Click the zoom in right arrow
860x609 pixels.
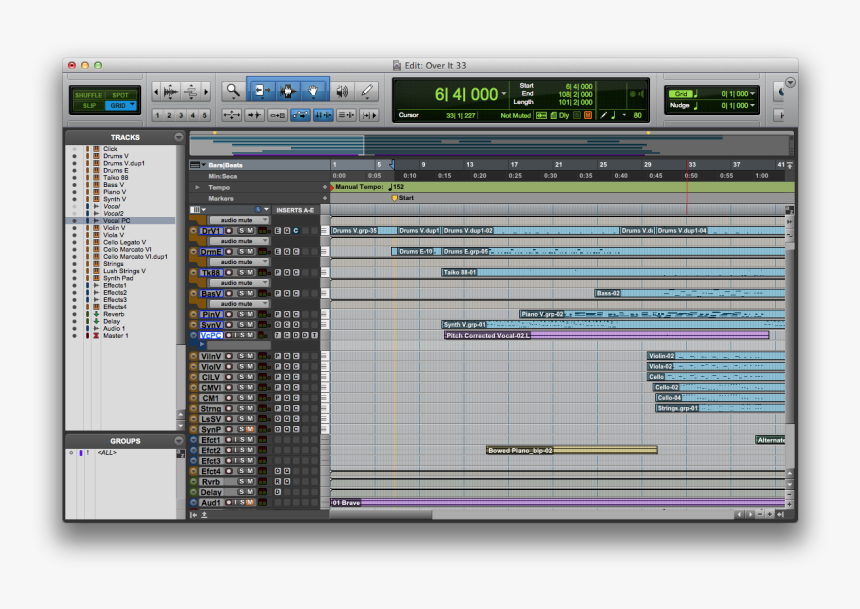206,91
